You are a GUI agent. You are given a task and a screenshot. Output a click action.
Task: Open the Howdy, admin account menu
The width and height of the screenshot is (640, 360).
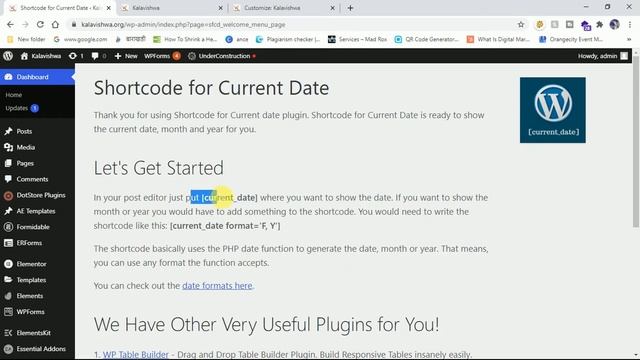603,56
